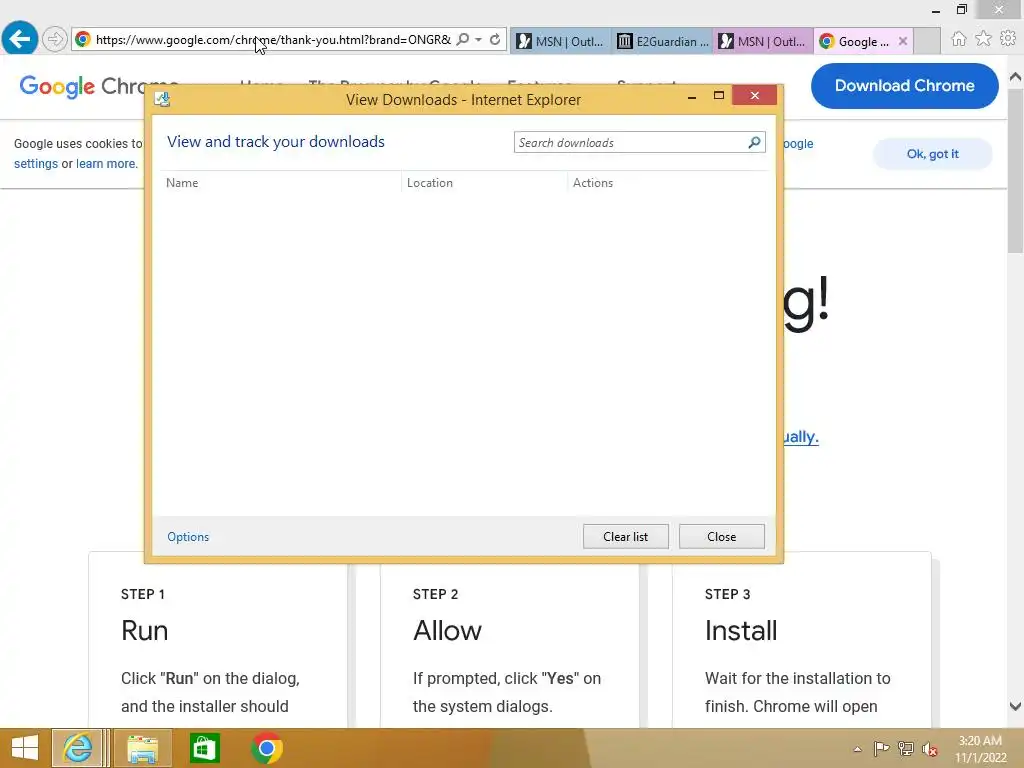Switch to the second MSN | Outlook tab
The height and width of the screenshot is (768, 1024).
(x=763, y=41)
